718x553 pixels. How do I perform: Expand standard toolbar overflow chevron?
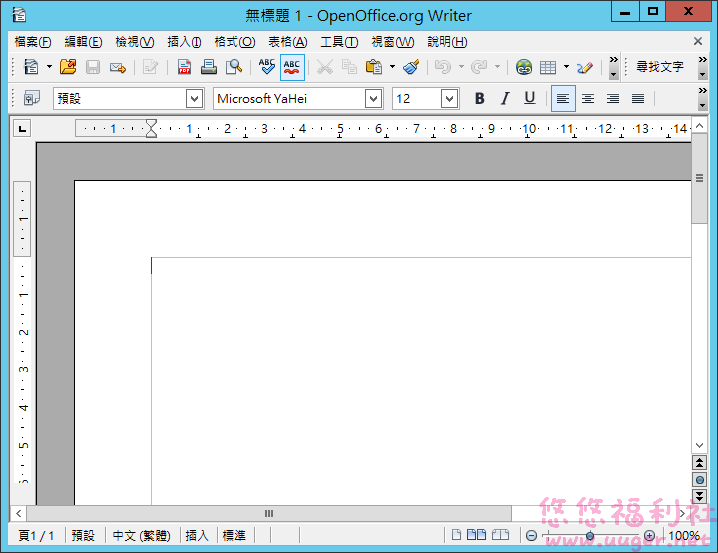pos(614,67)
